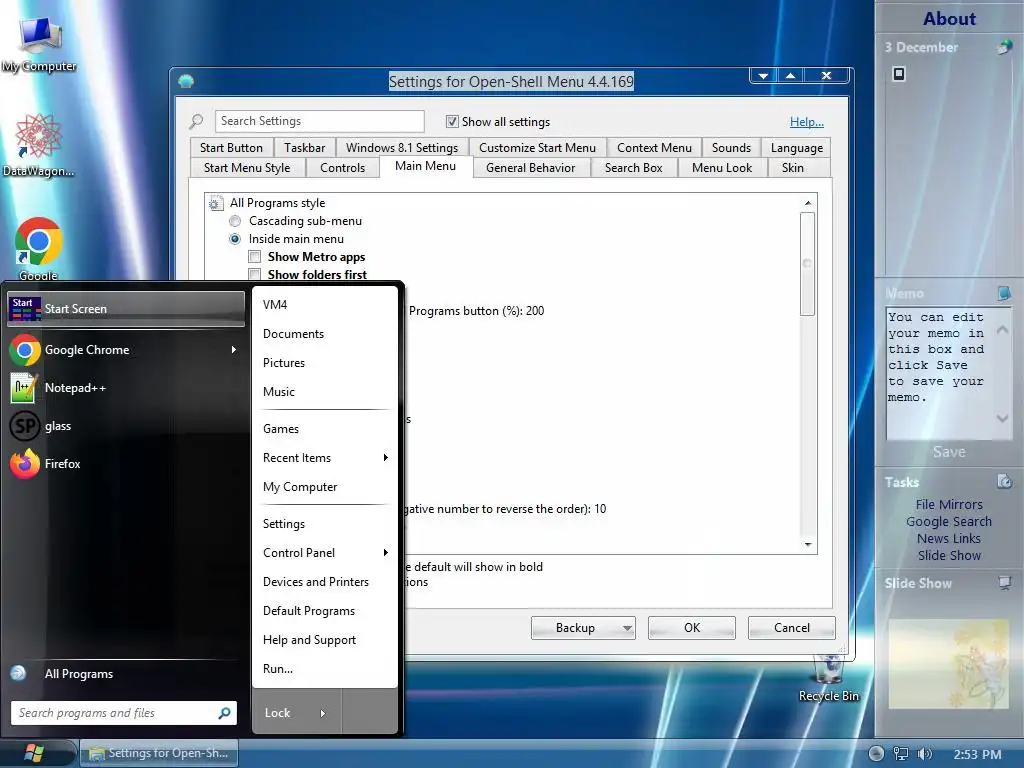Screen dimensions: 1024x768
Task: Expand Google Chrome jump list arrow
Action: pyautogui.click(x=234, y=350)
